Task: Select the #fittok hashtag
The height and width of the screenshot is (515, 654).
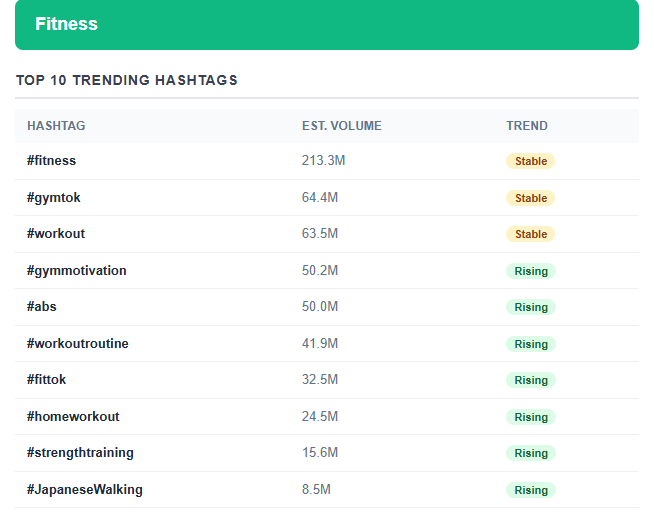Action: pyautogui.click(x=46, y=379)
